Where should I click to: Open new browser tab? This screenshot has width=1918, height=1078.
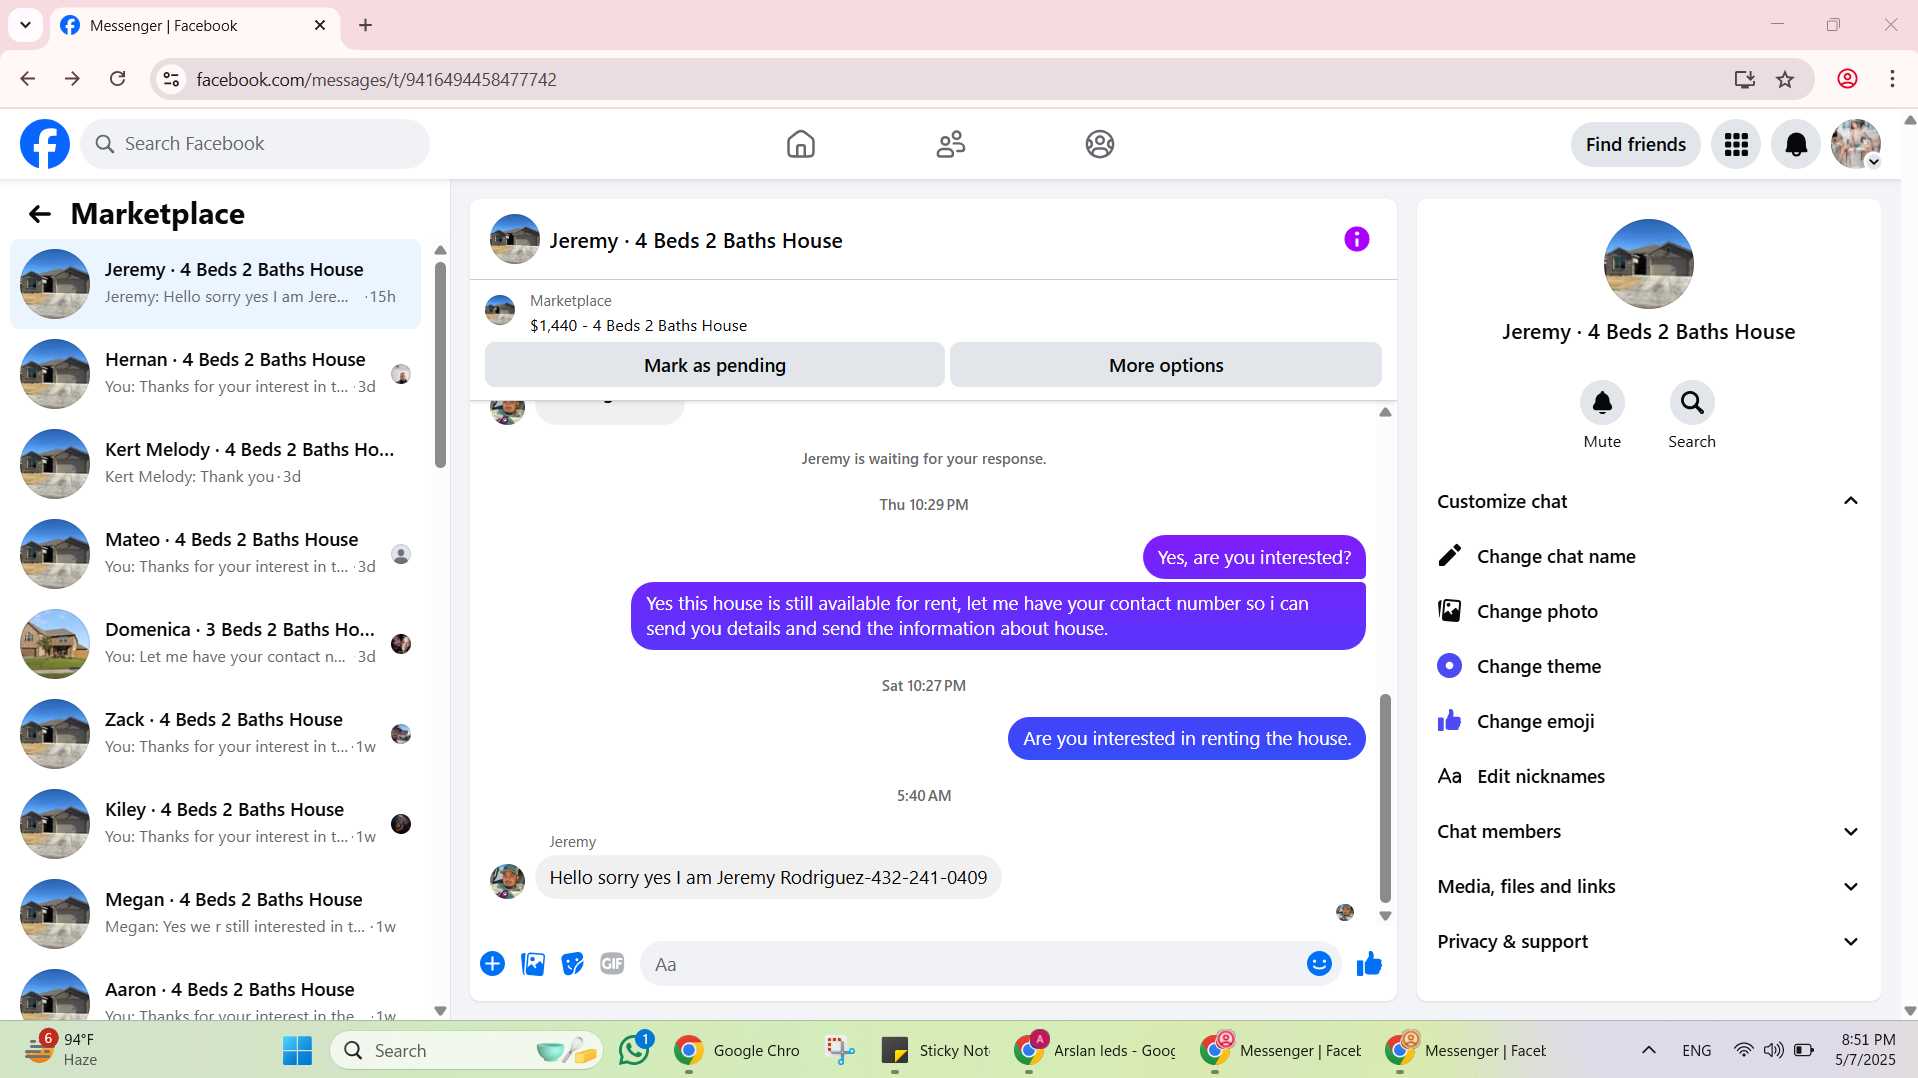point(365,25)
